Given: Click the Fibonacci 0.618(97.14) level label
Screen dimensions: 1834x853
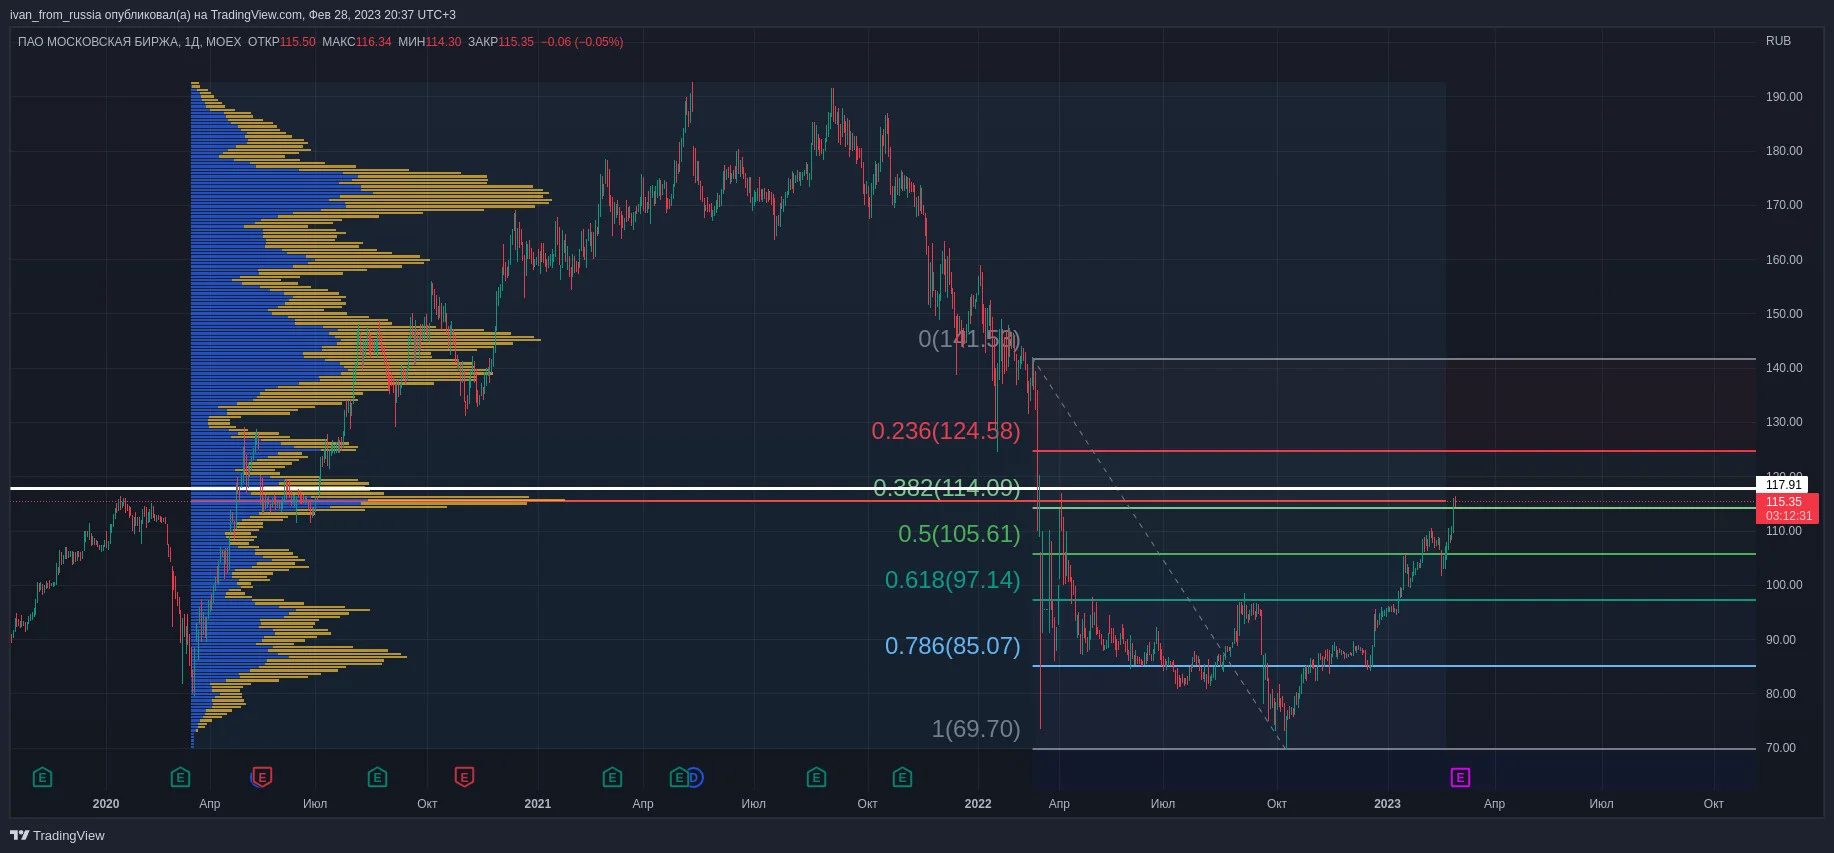Looking at the screenshot, I should pos(953,580).
